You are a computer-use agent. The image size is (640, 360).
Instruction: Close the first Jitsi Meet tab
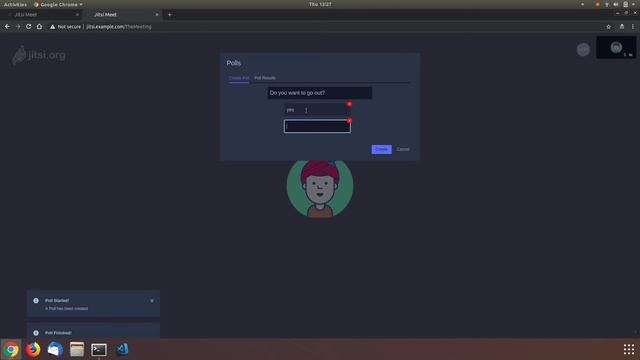point(77,15)
